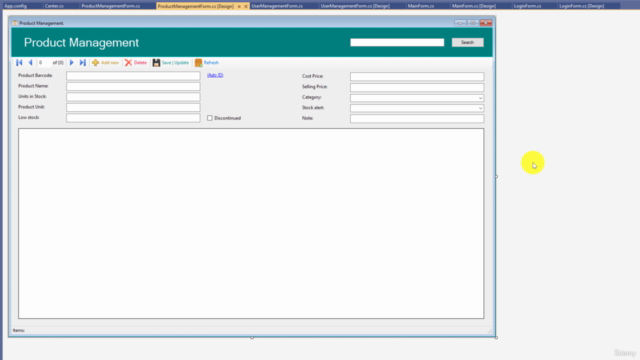The image size is (640, 360).
Task: Click the Units in Stock input field
Action: [x=133, y=97]
